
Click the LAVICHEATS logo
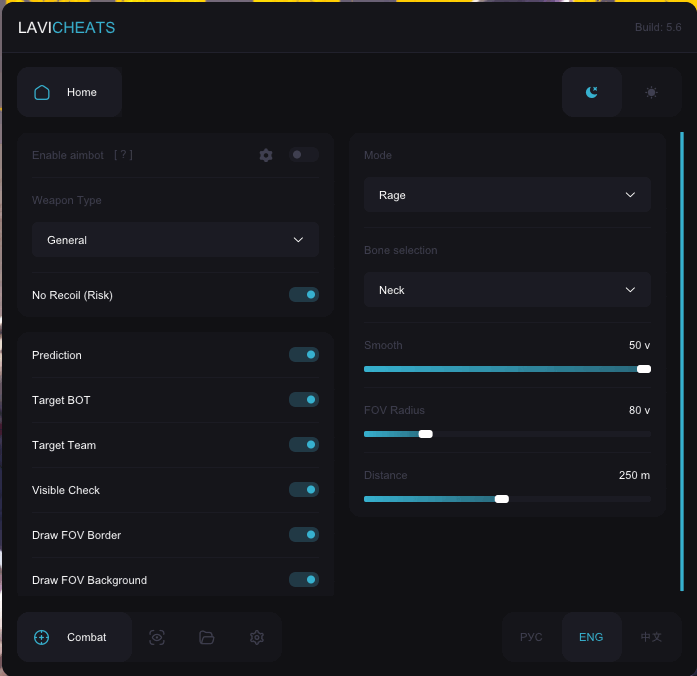(x=66, y=28)
